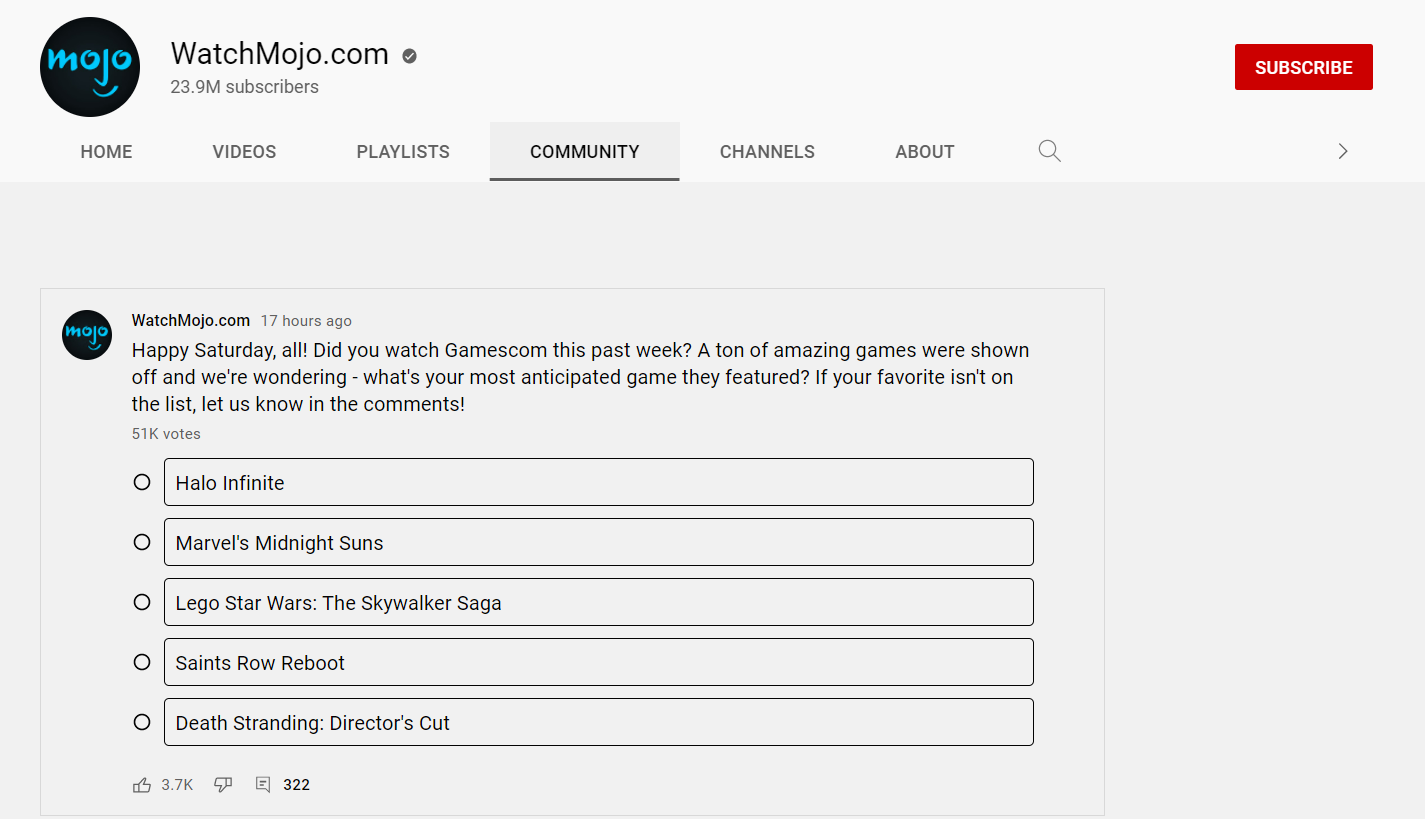Click the 322 comments count
Screen dimensions: 1425x819
296,785
